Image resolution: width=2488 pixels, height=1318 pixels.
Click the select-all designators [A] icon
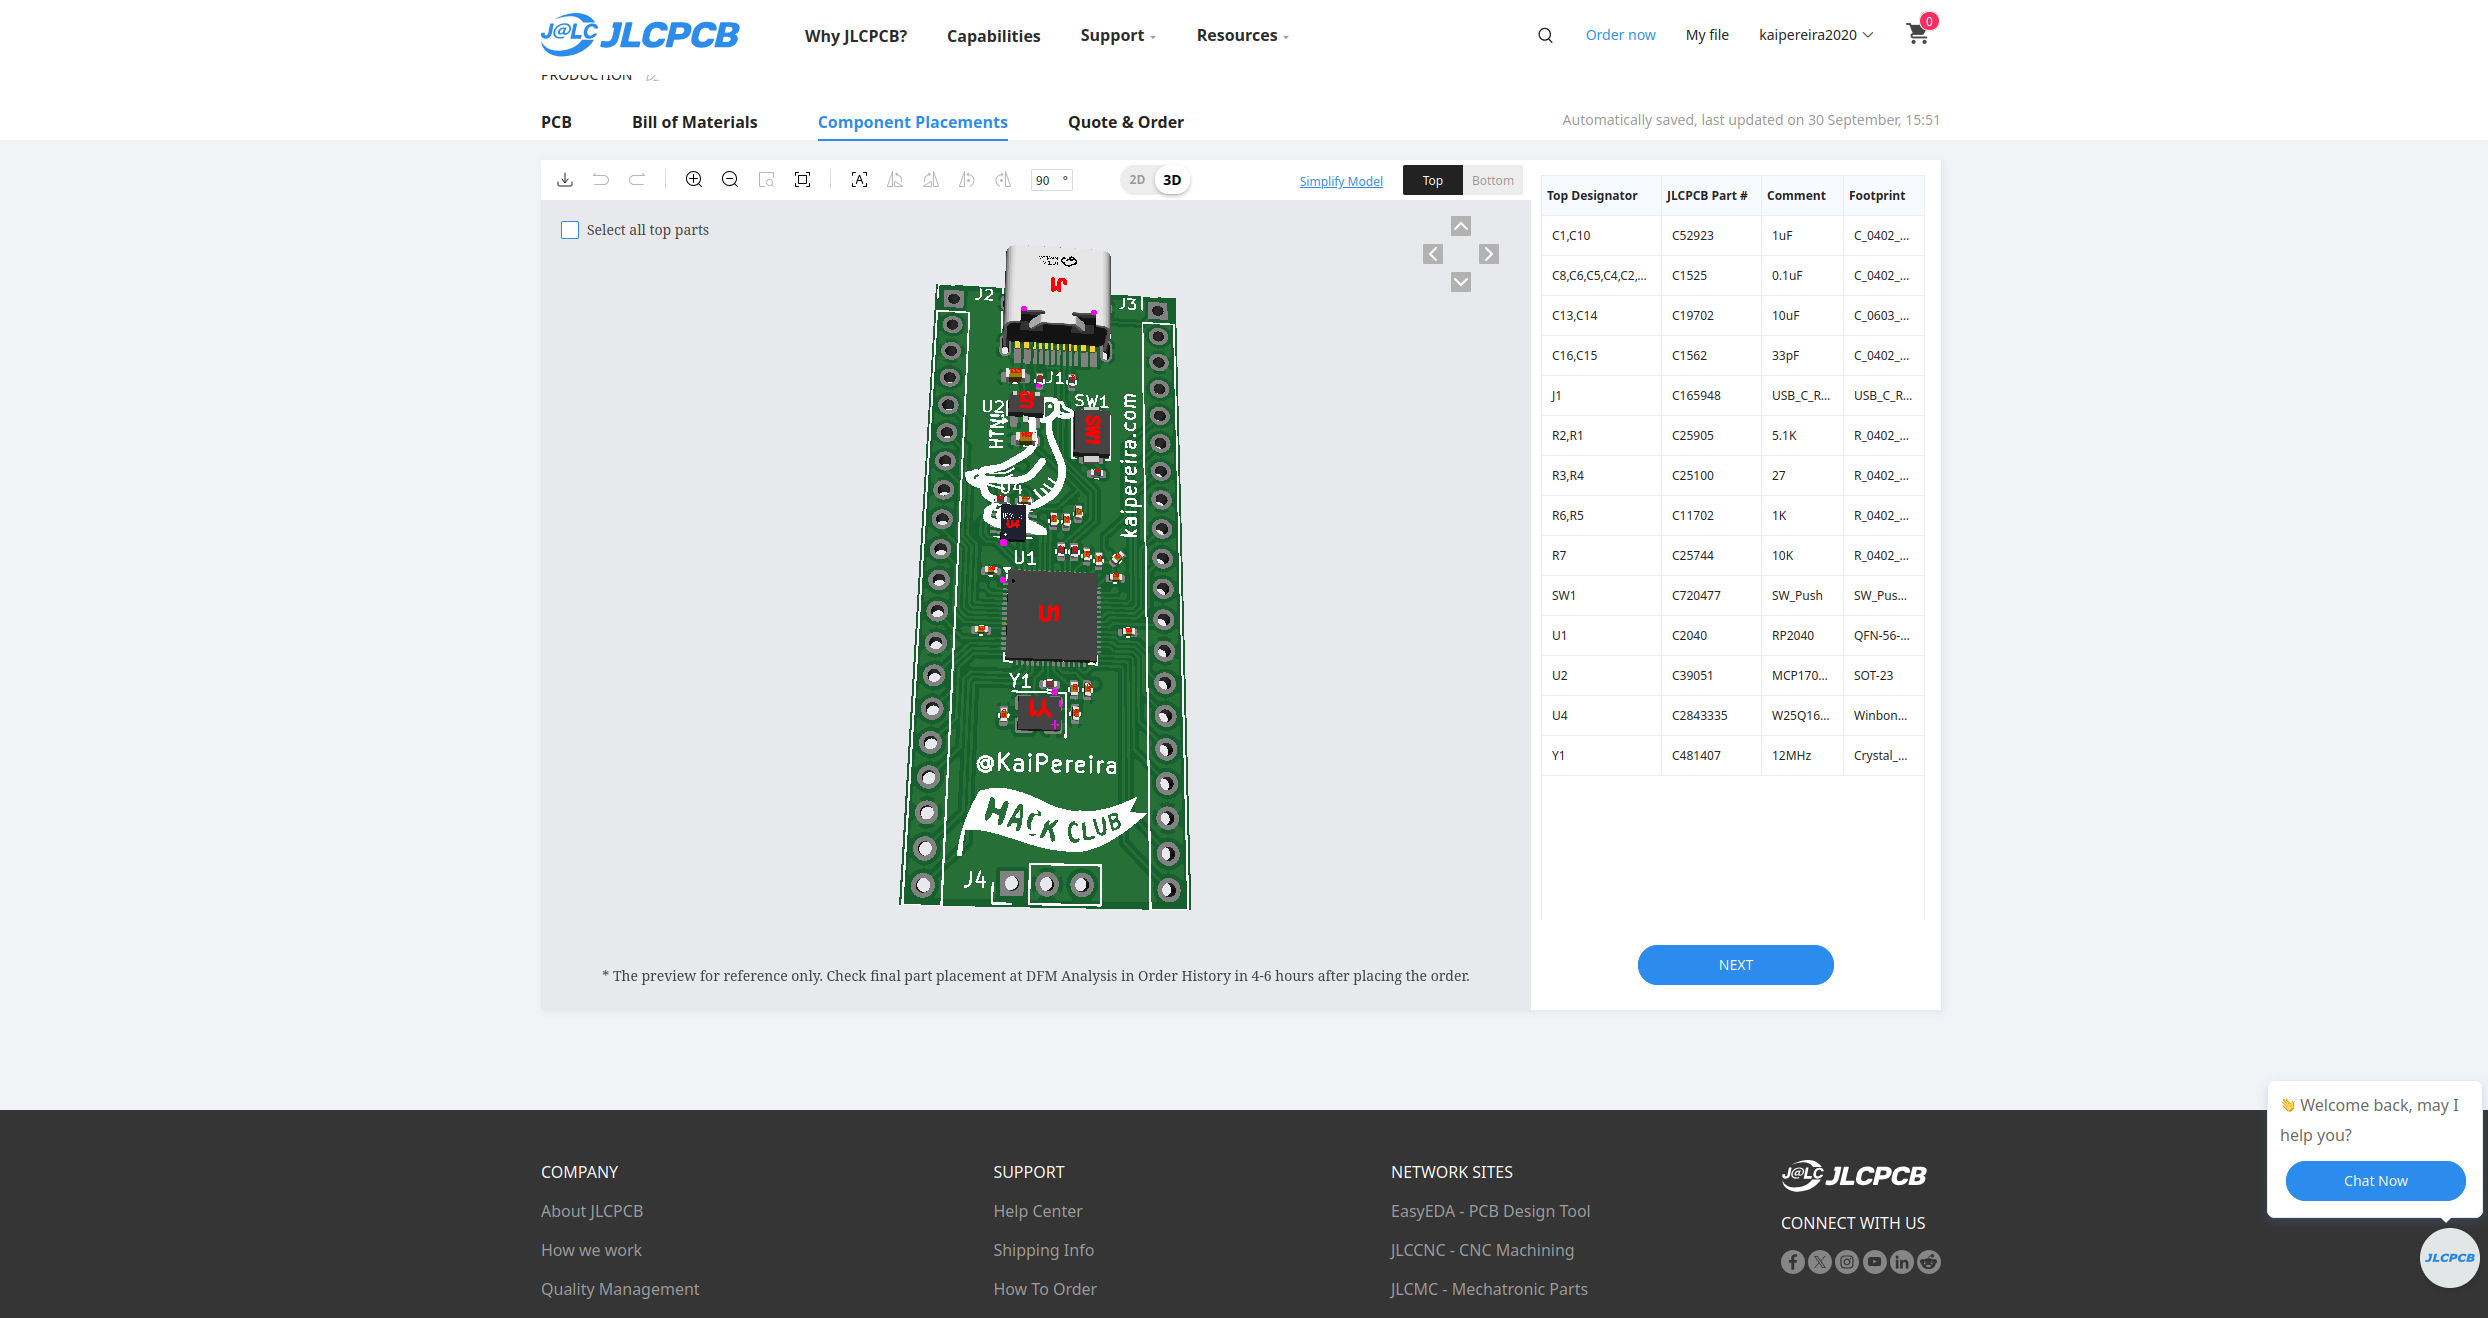859,180
